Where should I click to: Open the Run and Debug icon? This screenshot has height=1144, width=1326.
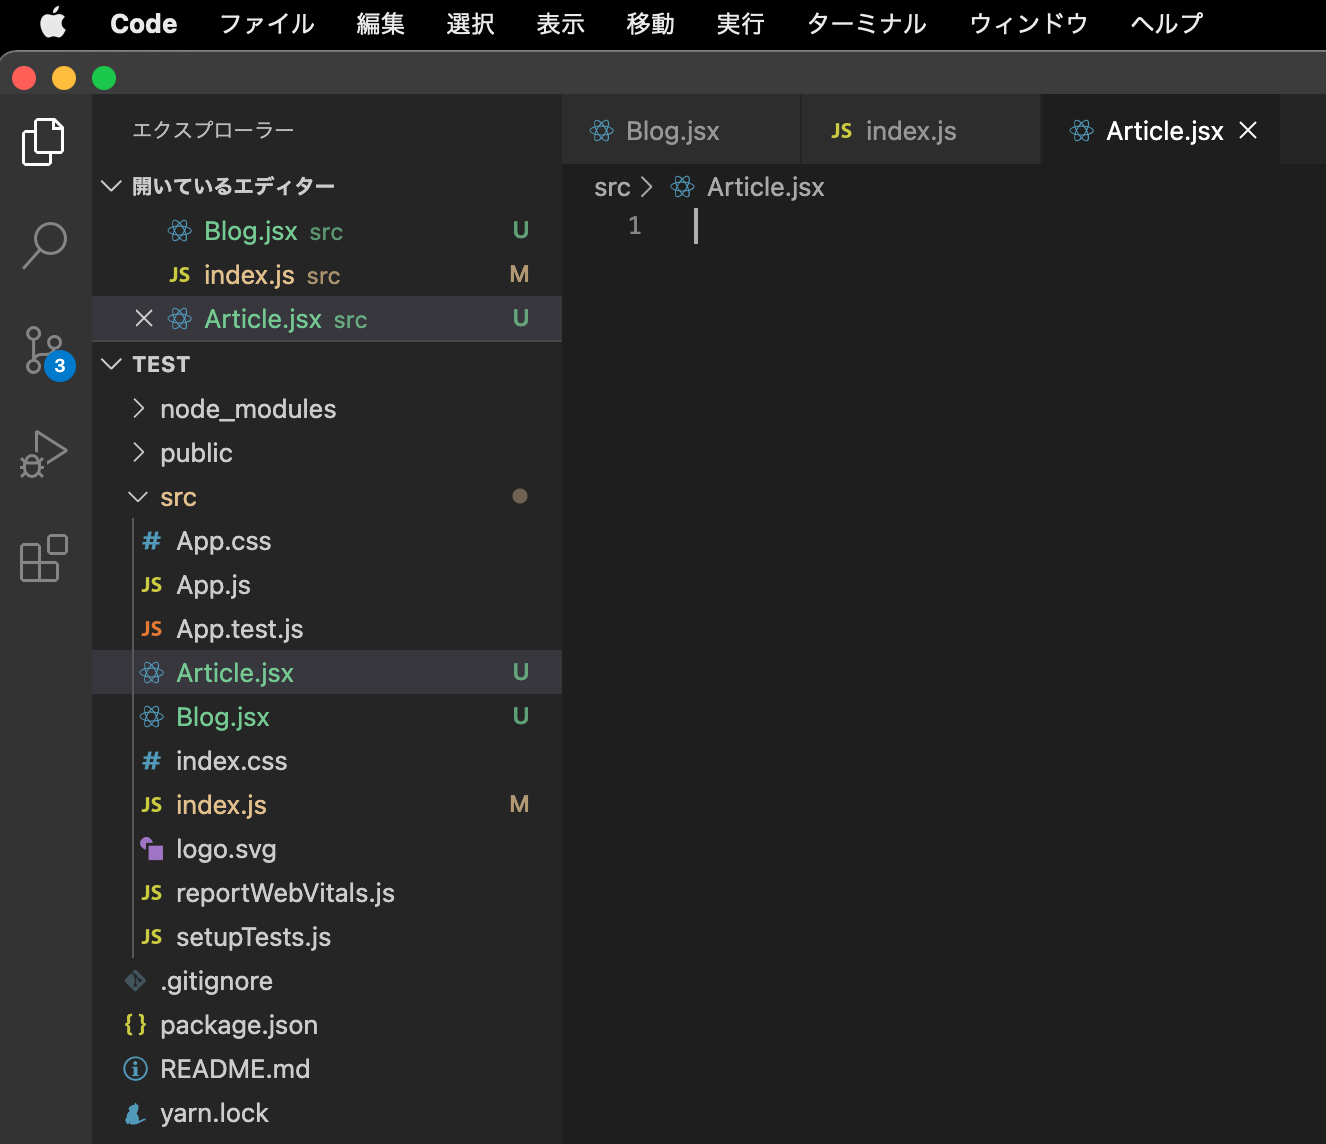point(44,455)
